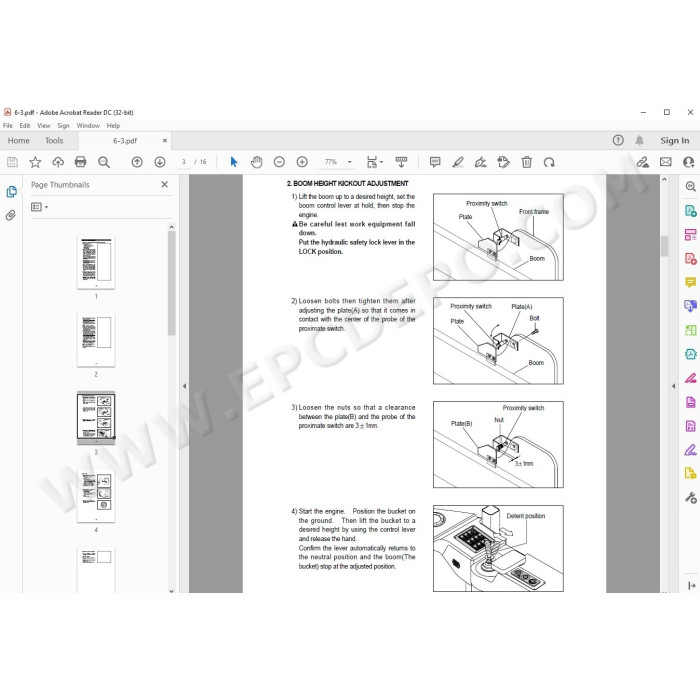The height and width of the screenshot is (700, 700).
Task: Add the file to starred bookmarks
Action: 35,162
